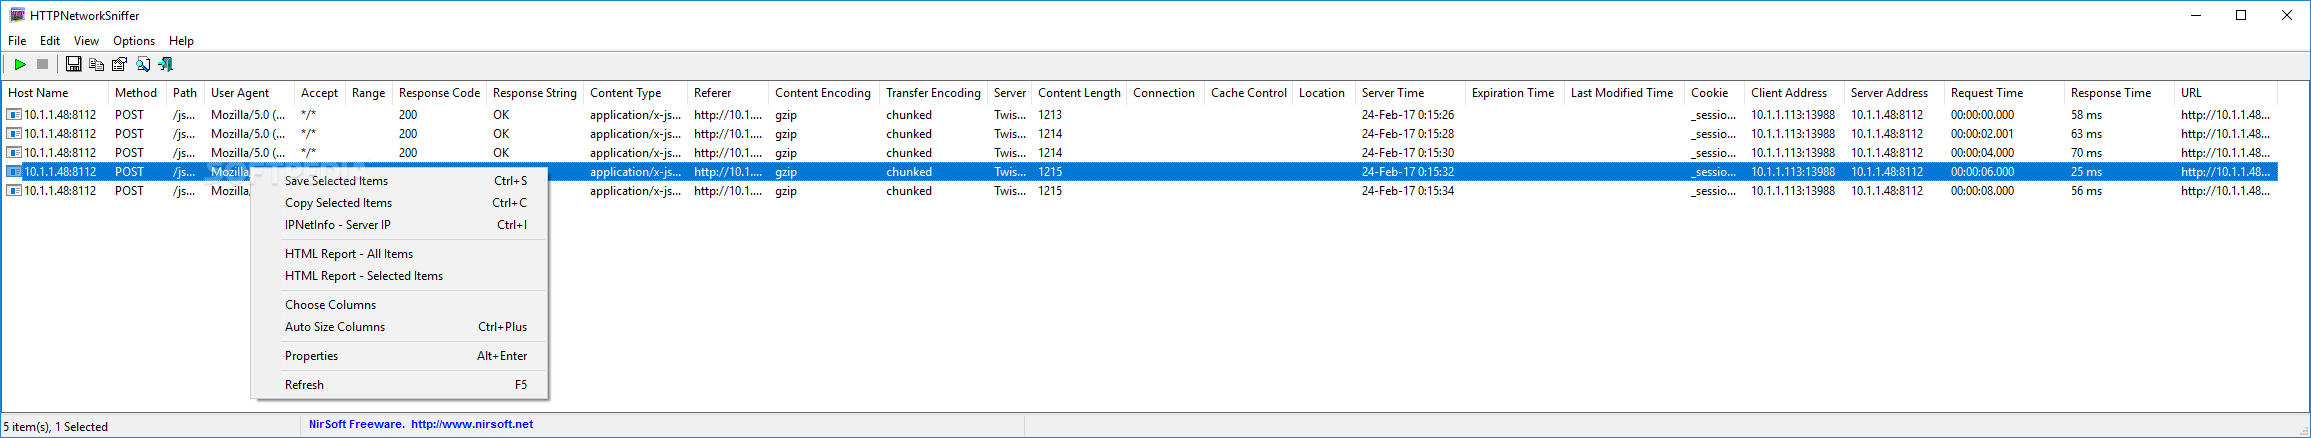The width and height of the screenshot is (2311, 438).
Task: Click the gray stop capture icon
Action: pyautogui.click(x=42, y=64)
